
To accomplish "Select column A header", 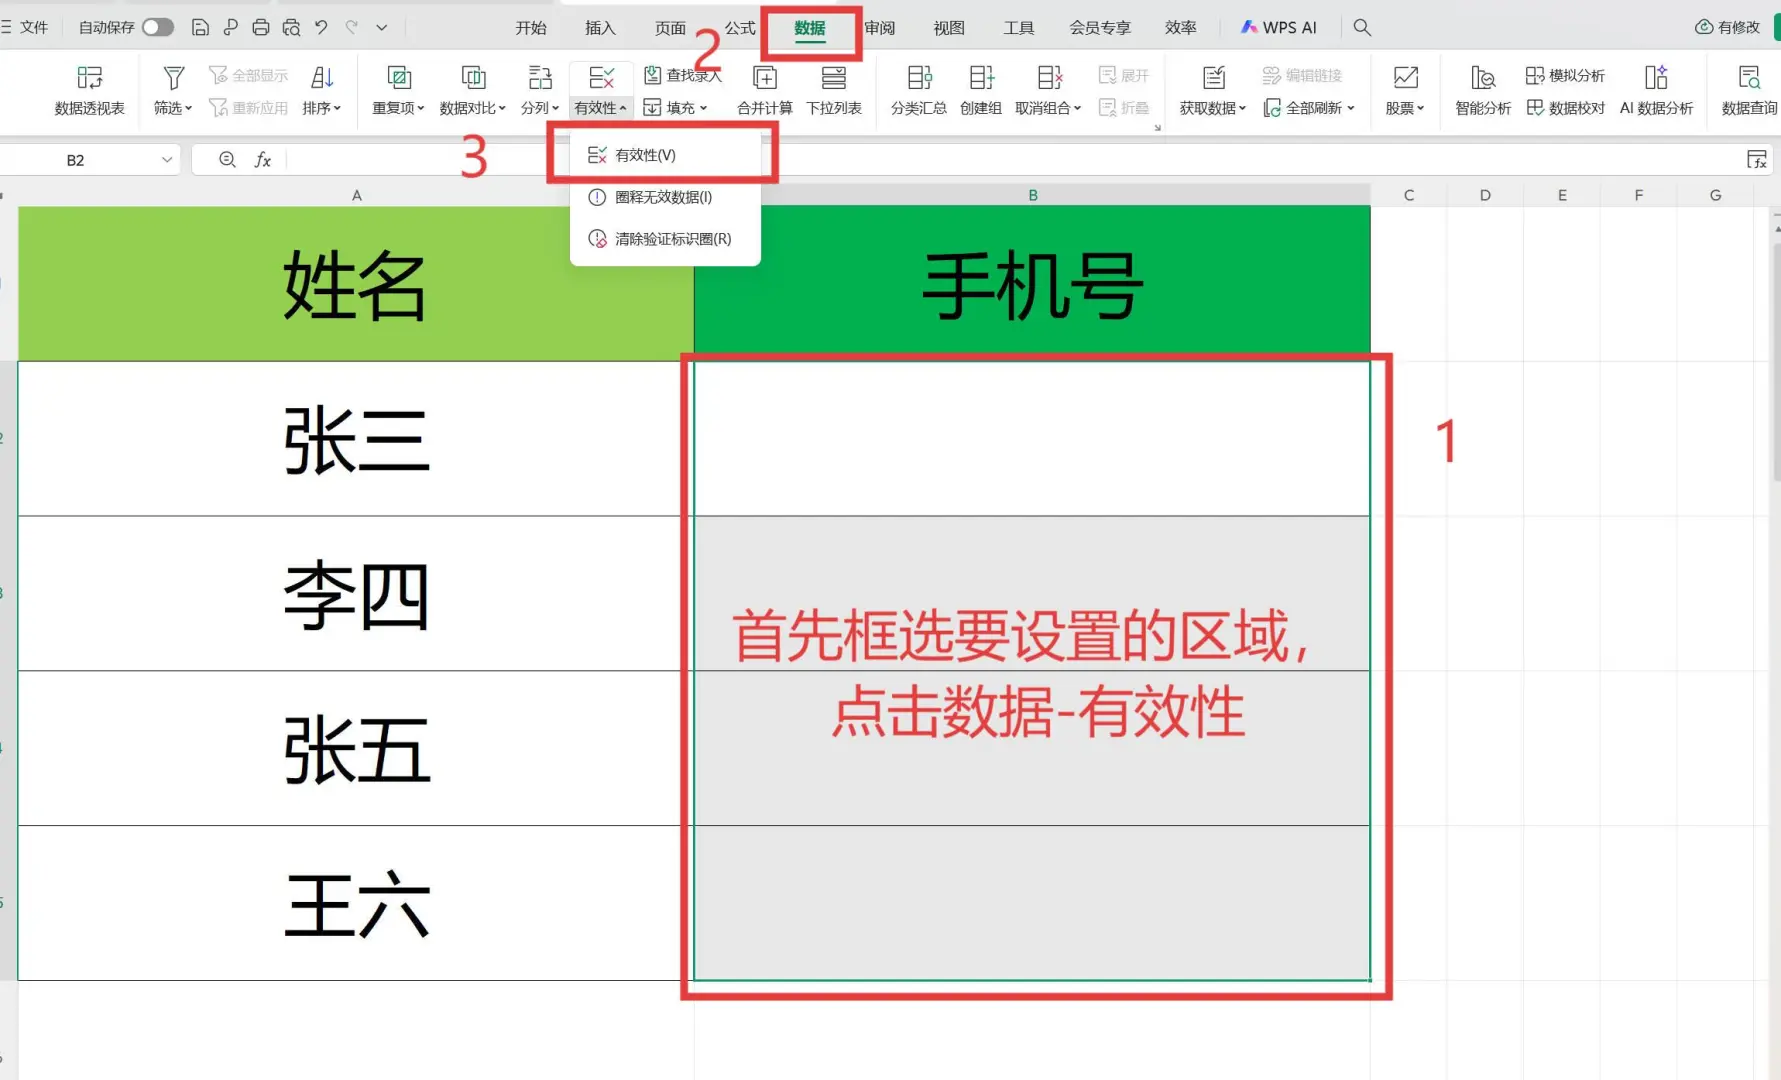I will 356,195.
